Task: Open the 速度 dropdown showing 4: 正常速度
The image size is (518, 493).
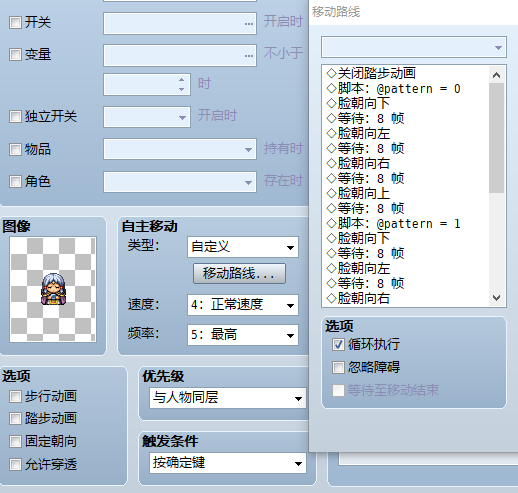Action: (x=243, y=305)
